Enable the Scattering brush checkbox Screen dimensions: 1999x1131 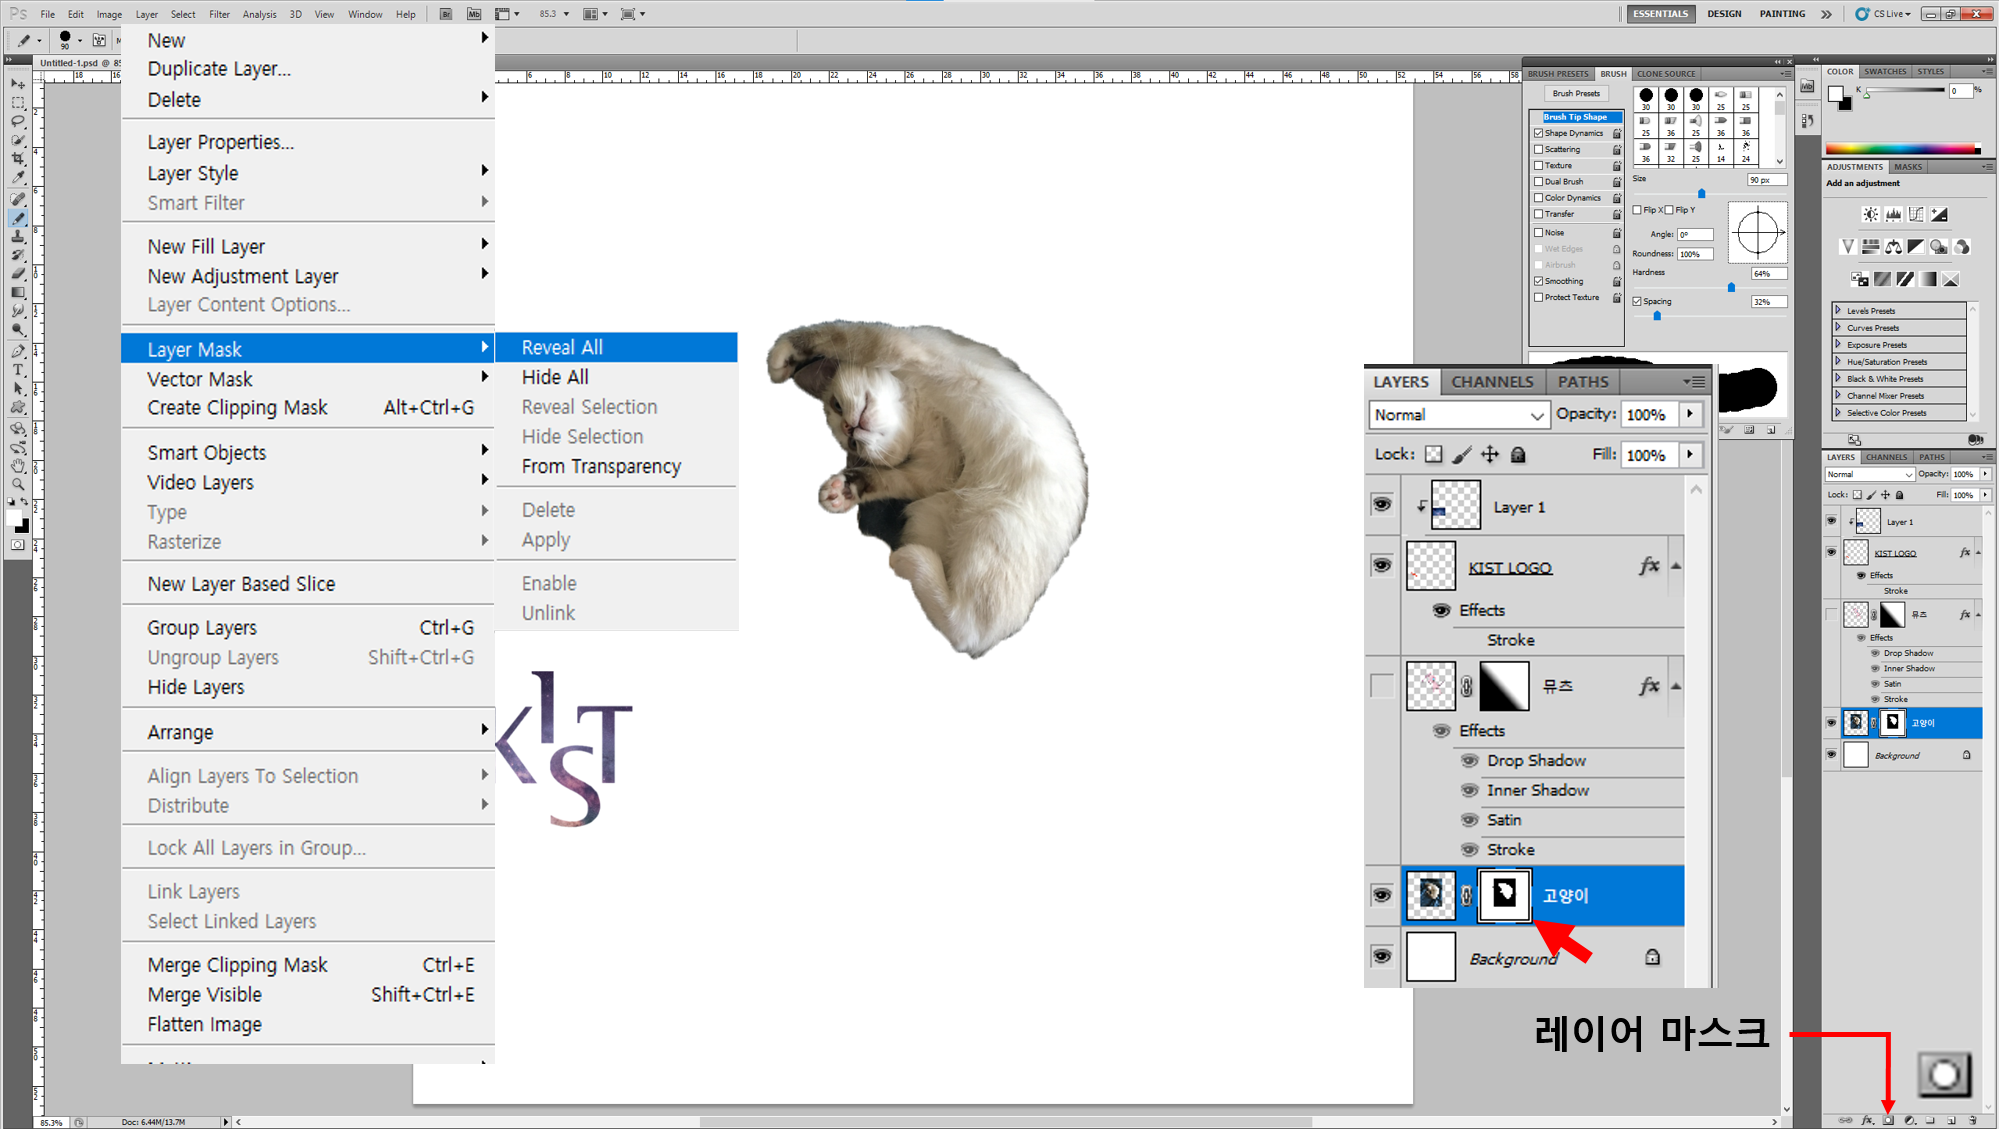click(1539, 149)
